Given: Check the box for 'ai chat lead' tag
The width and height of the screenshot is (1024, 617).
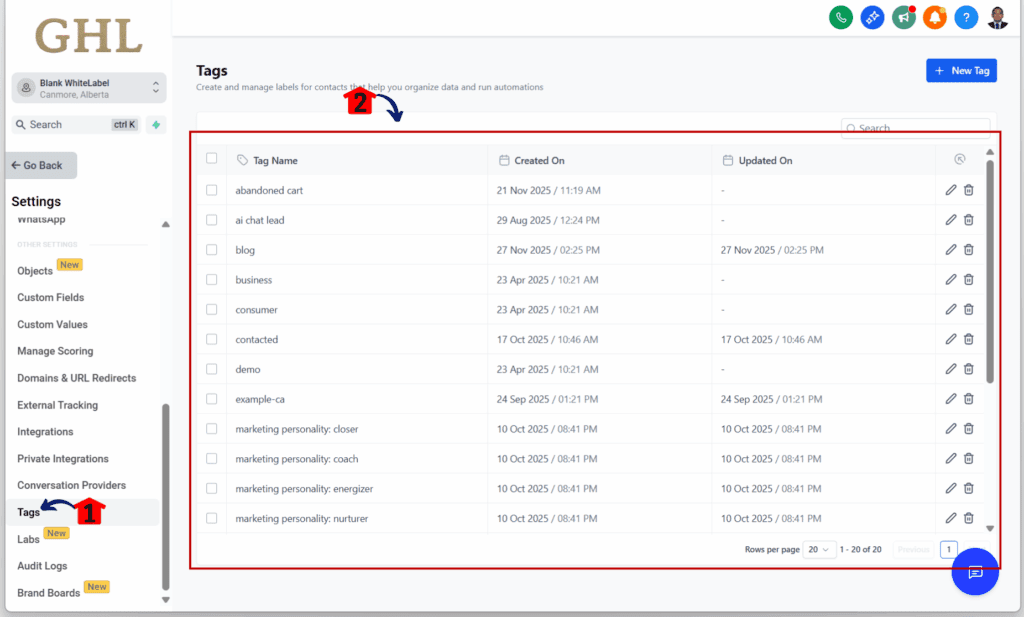Looking at the screenshot, I should (211, 220).
